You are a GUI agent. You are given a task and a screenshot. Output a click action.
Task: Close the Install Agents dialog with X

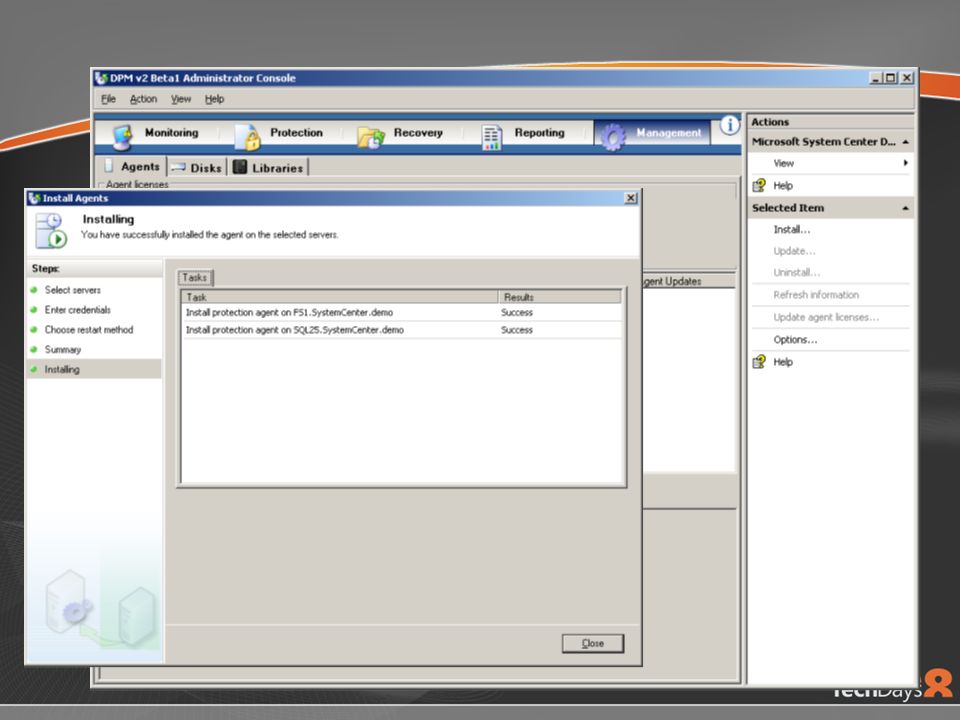point(631,198)
